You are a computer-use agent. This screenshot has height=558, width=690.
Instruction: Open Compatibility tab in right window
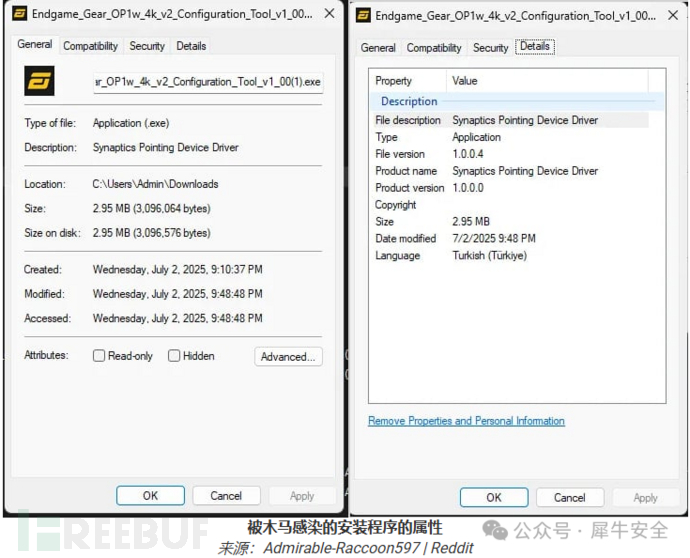[x=434, y=48]
